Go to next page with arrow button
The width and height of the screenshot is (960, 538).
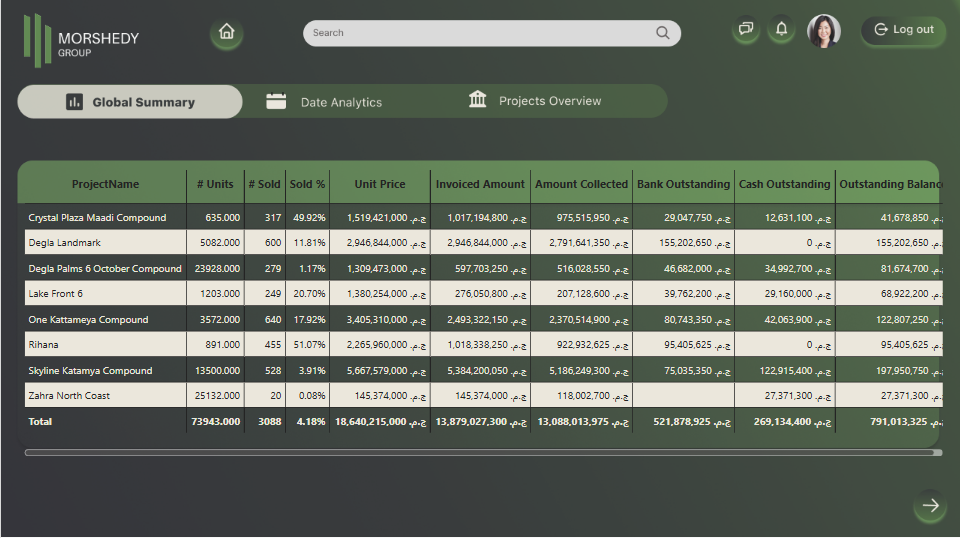click(931, 506)
